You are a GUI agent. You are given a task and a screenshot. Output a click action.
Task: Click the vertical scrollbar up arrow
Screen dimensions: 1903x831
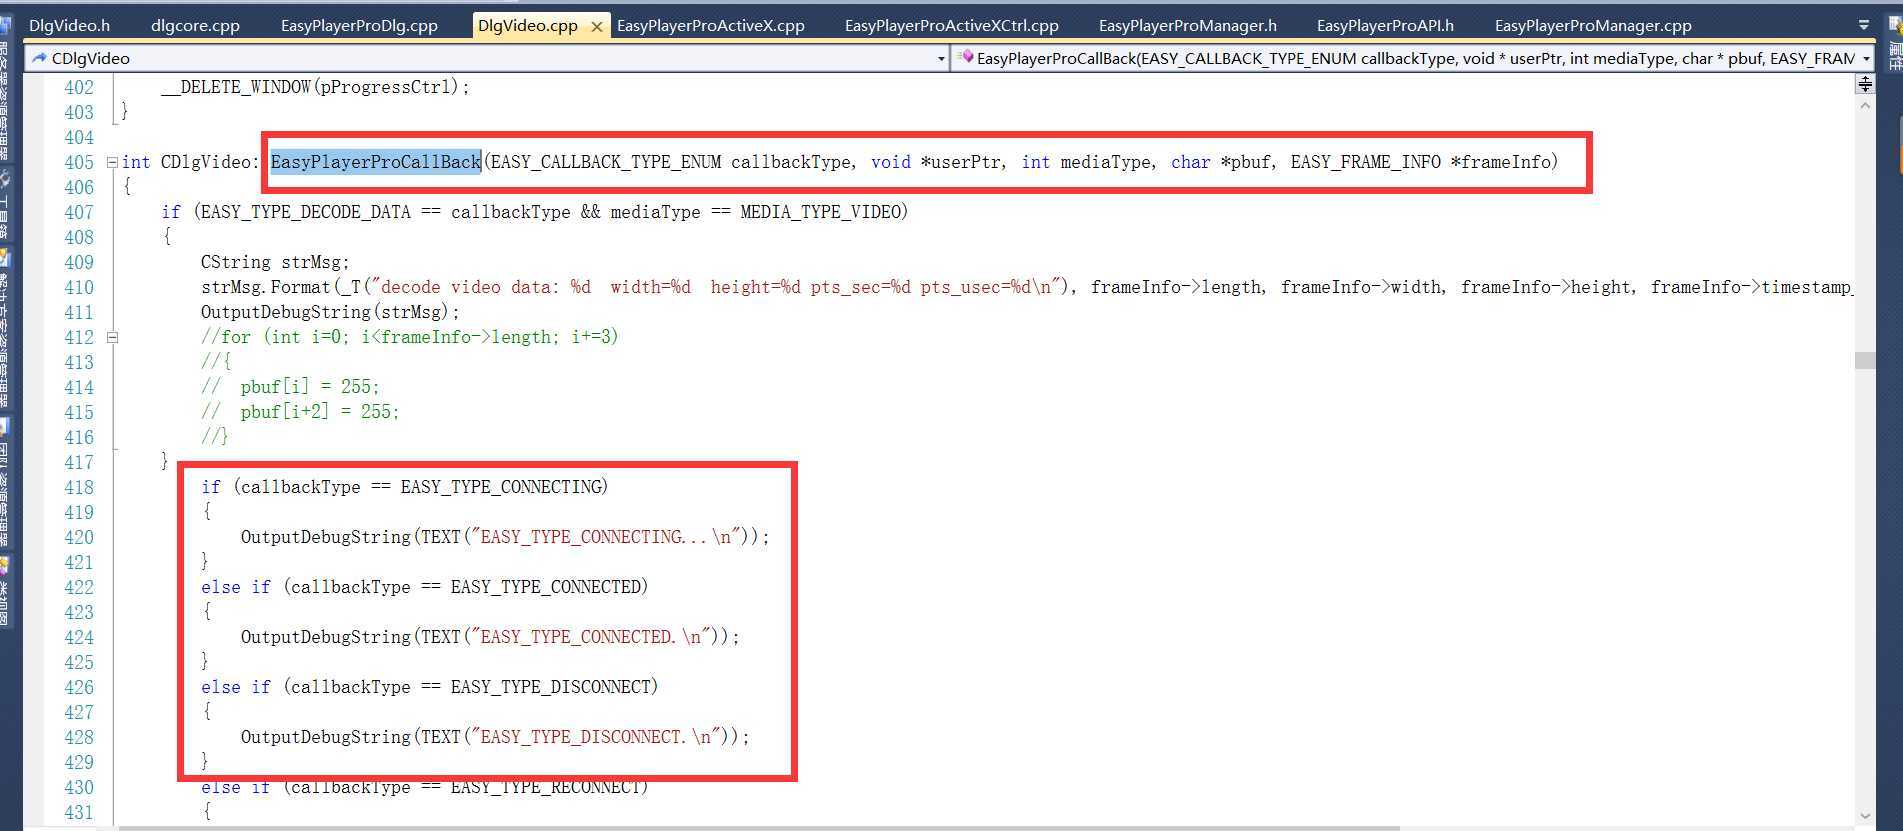tap(1865, 105)
